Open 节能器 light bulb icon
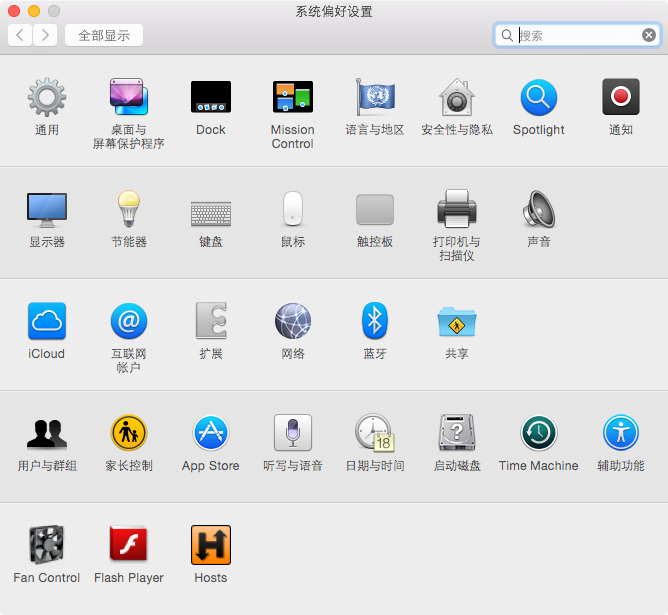This screenshot has width=668, height=615. tap(129, 209)
